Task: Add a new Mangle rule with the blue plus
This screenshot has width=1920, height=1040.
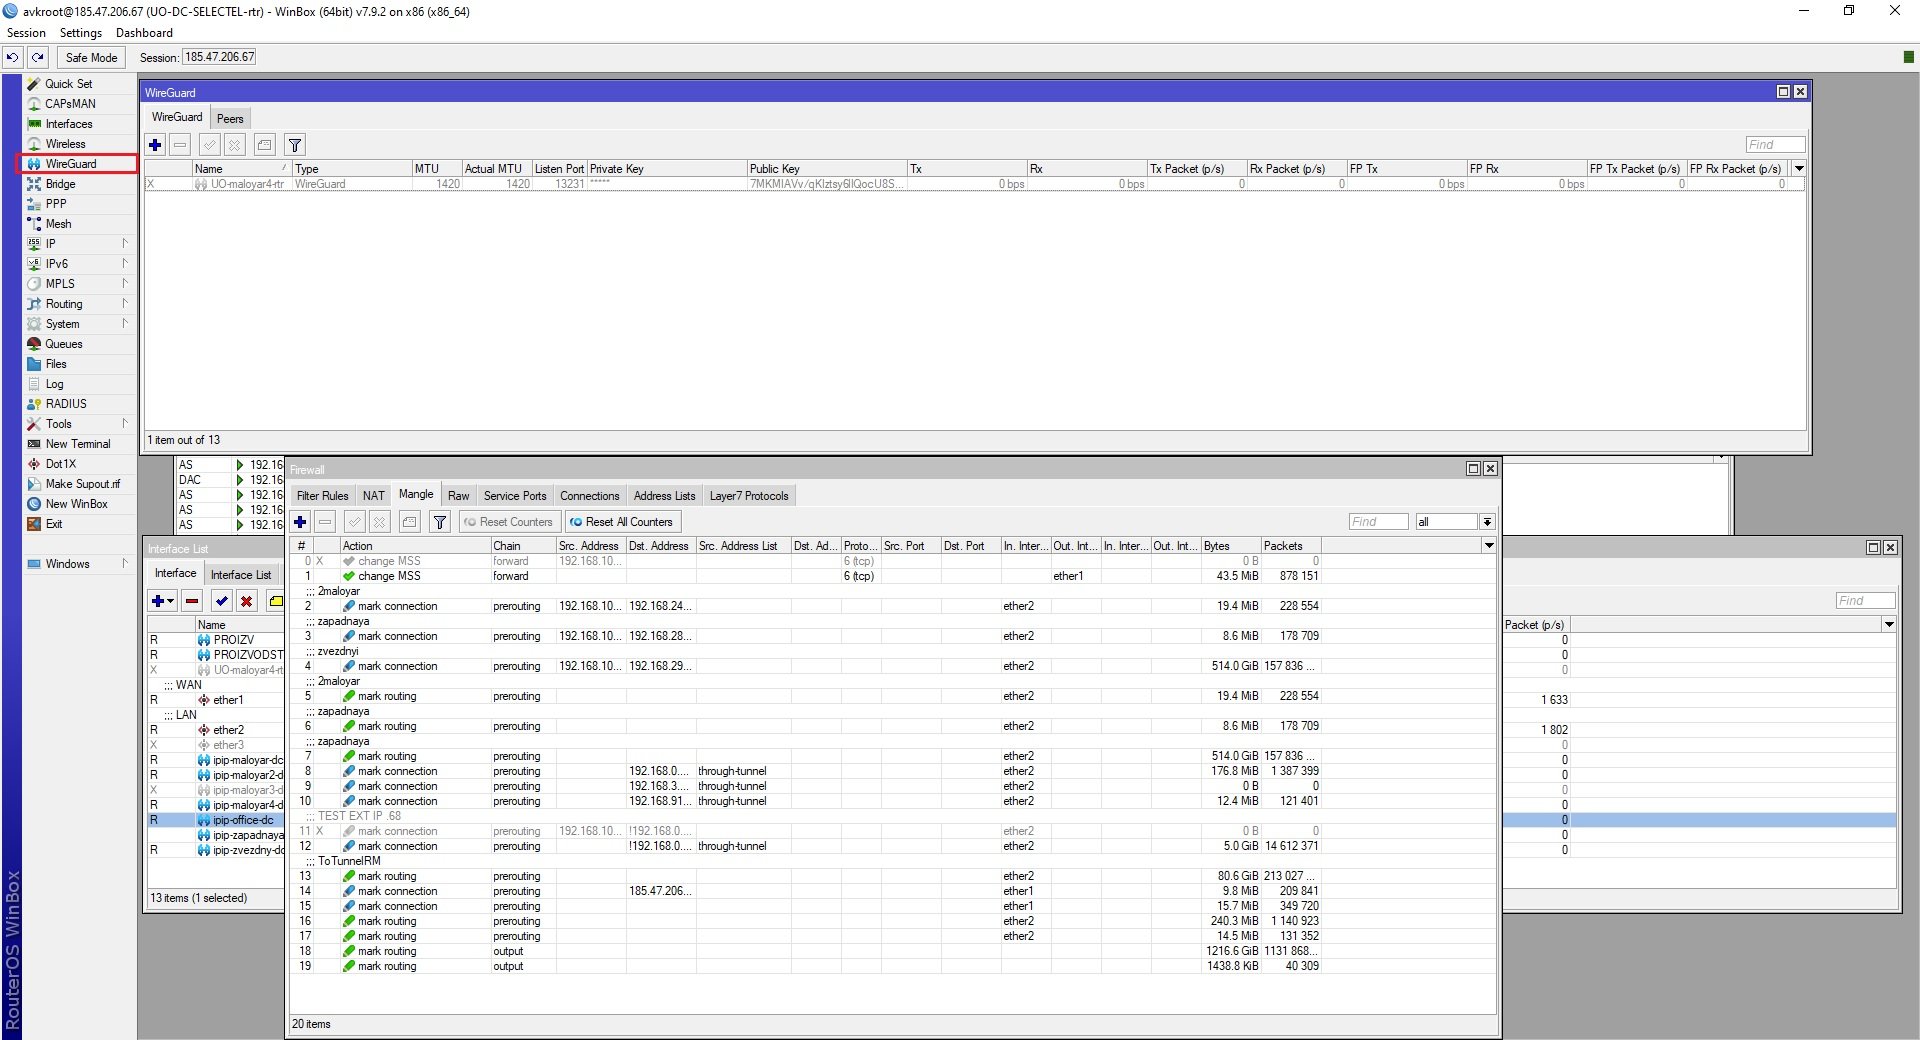Action: click(300, 522)
